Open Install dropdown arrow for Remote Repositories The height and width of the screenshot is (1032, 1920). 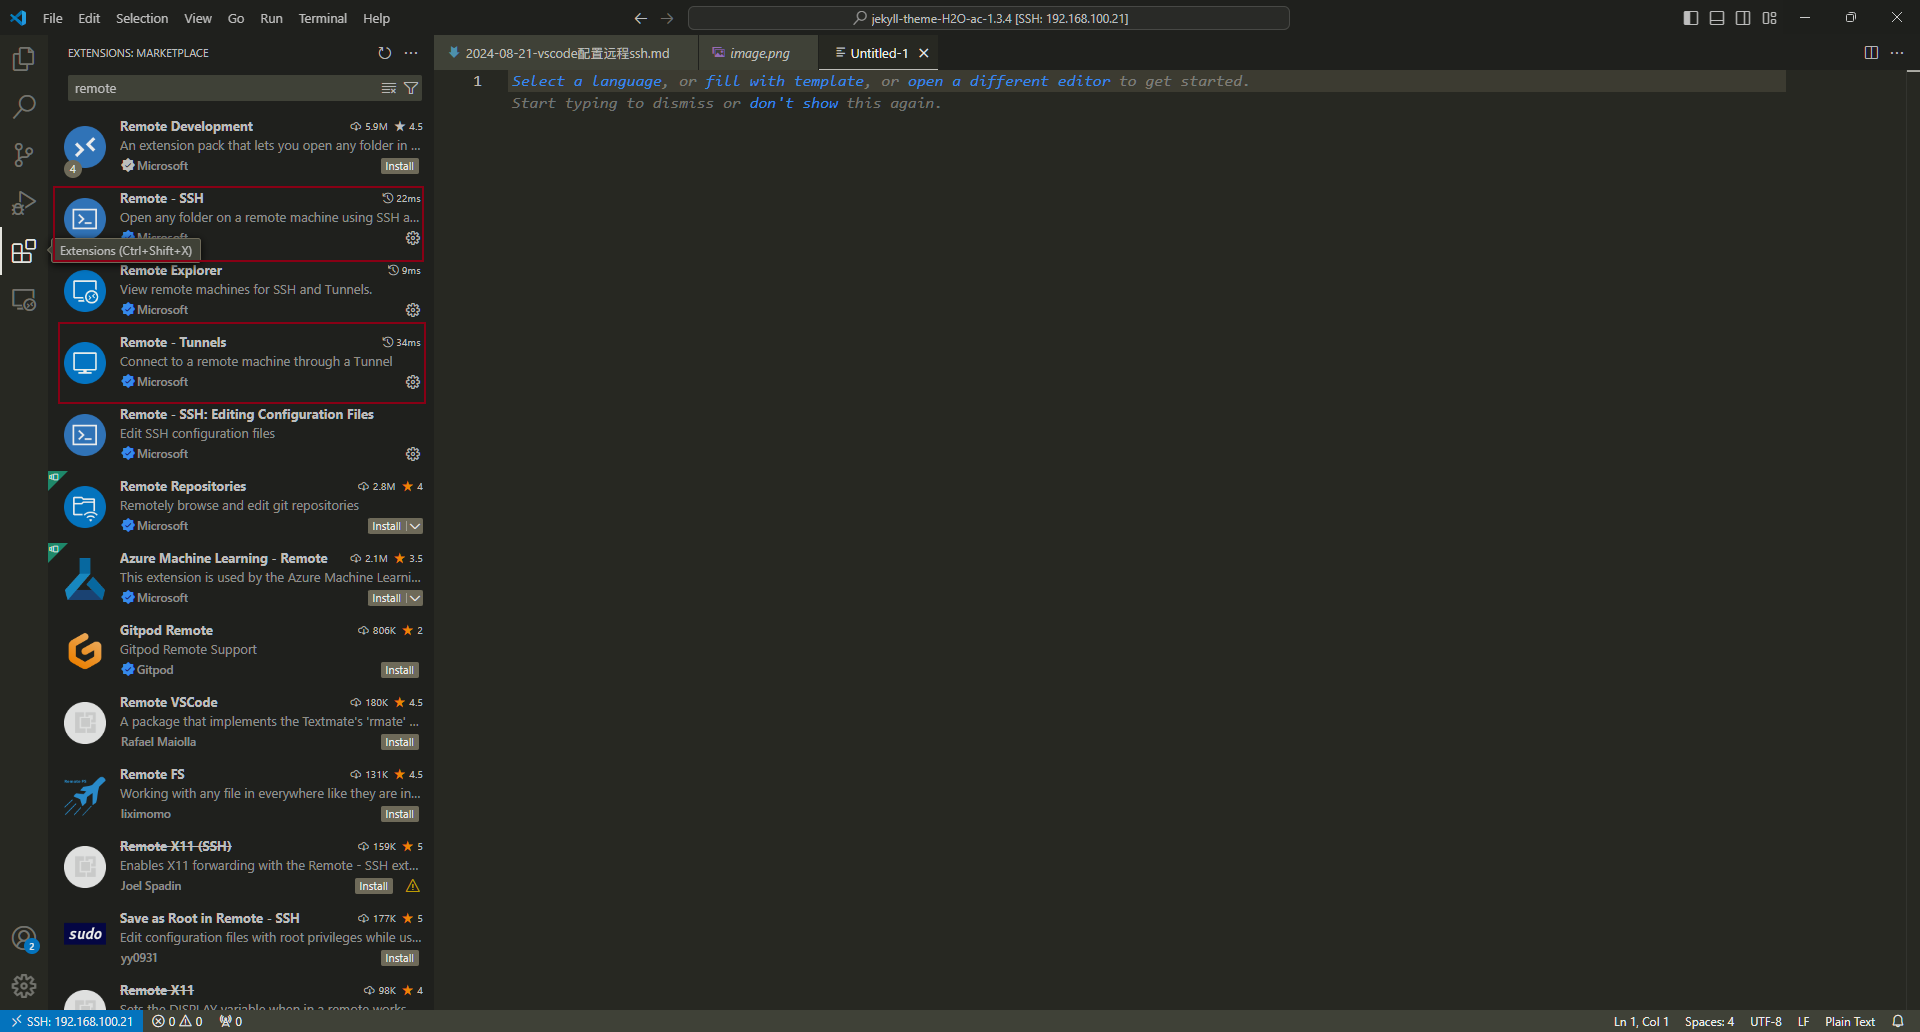[x=414, y=526]
